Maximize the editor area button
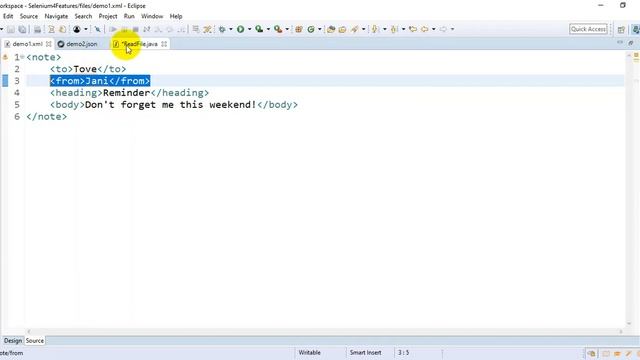The width and height of the screenshot is (640, 360). point(631,43)
